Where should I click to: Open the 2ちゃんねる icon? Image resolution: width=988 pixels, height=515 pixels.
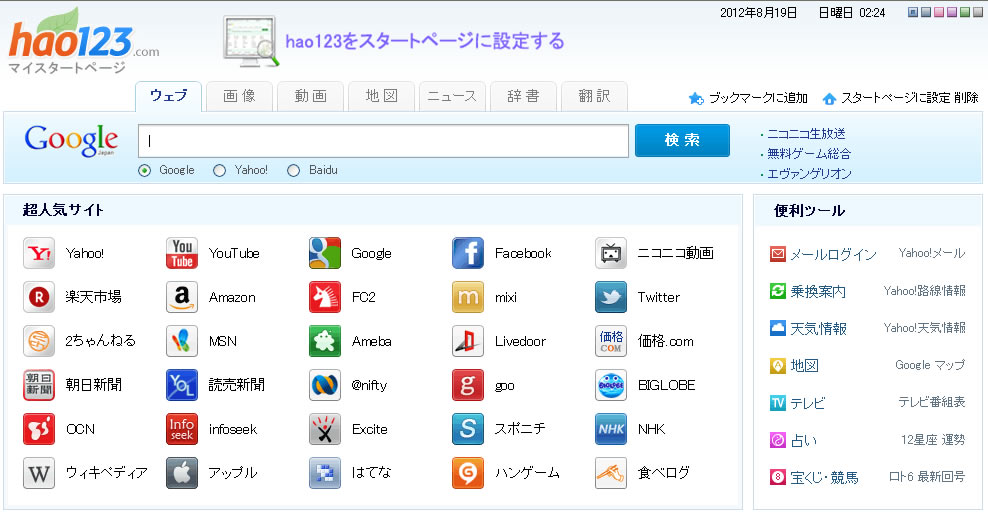[x=38, y=341]
